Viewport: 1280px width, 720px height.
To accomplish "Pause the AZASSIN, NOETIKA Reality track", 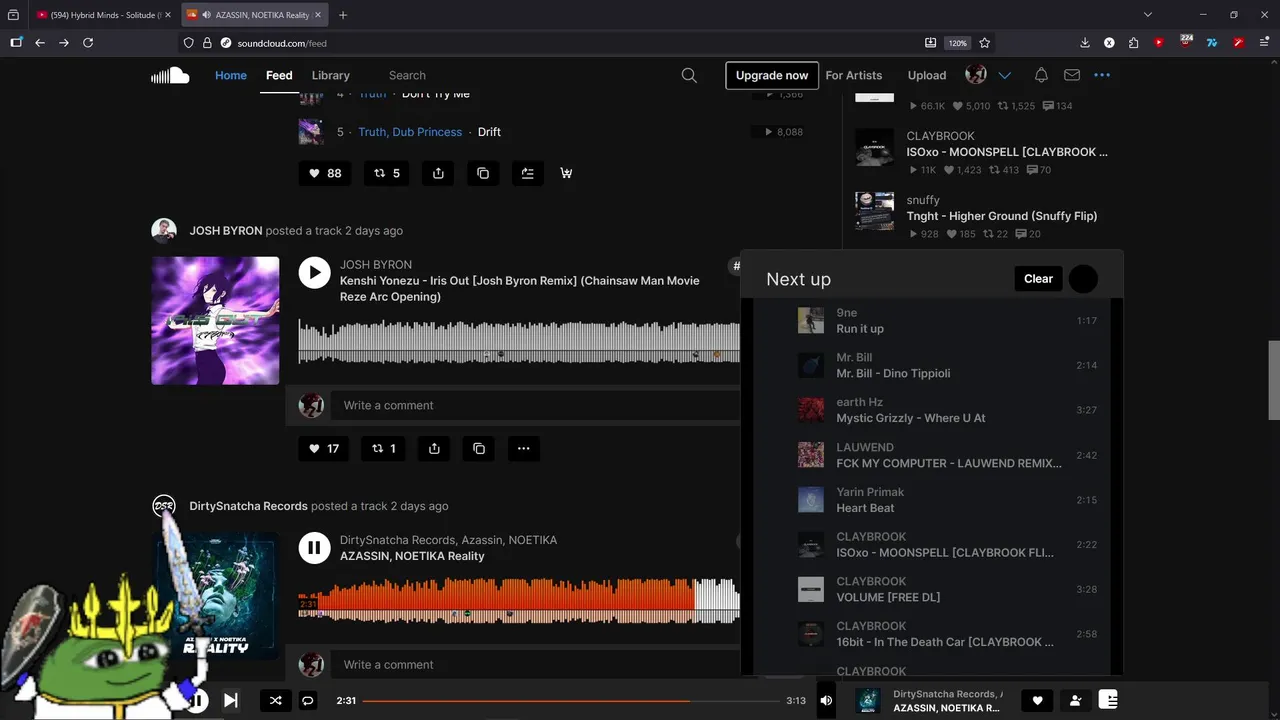I will click(314, 547).
